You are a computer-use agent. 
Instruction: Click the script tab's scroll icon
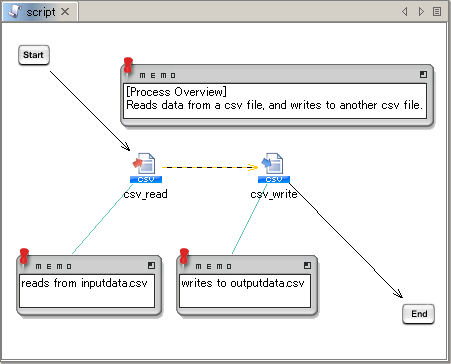pos(15,11)
